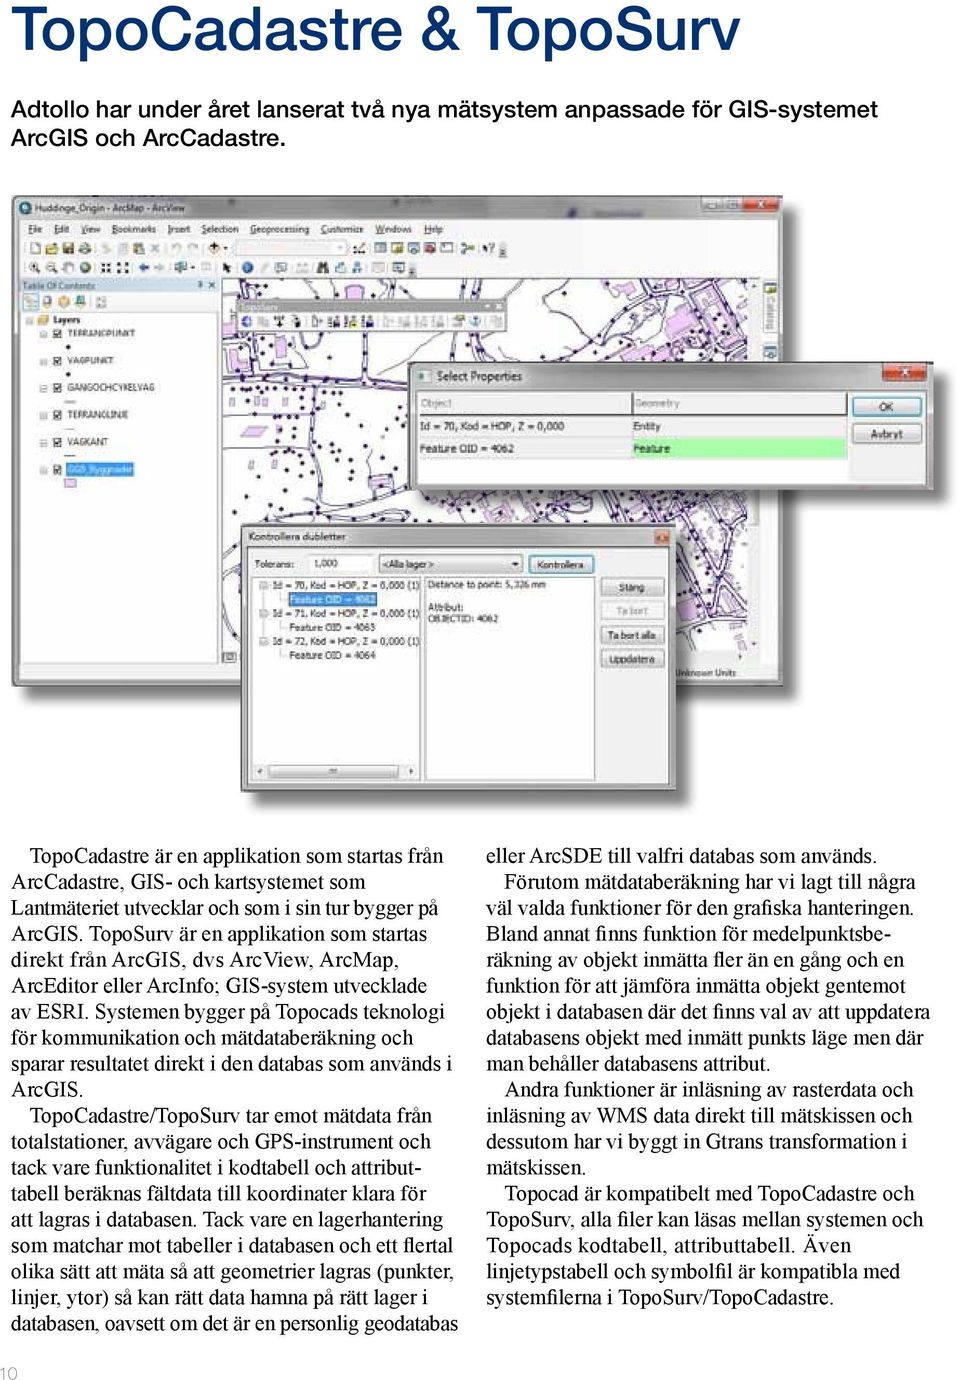The width and height of the screenshot is (960, 1380).
Task: Toggle the GGD_Byggnader layer checkbox
Action: (x=57, y=469)
